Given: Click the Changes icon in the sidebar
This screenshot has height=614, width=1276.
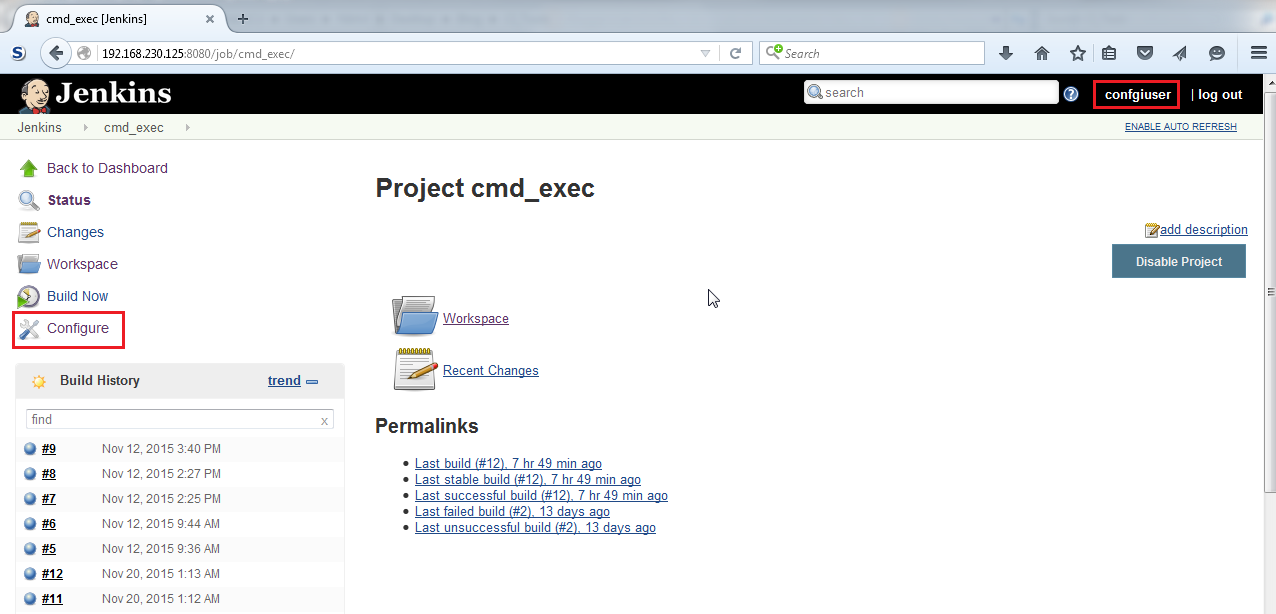Looking at the screenshot, I should click(x=28, y=231).
